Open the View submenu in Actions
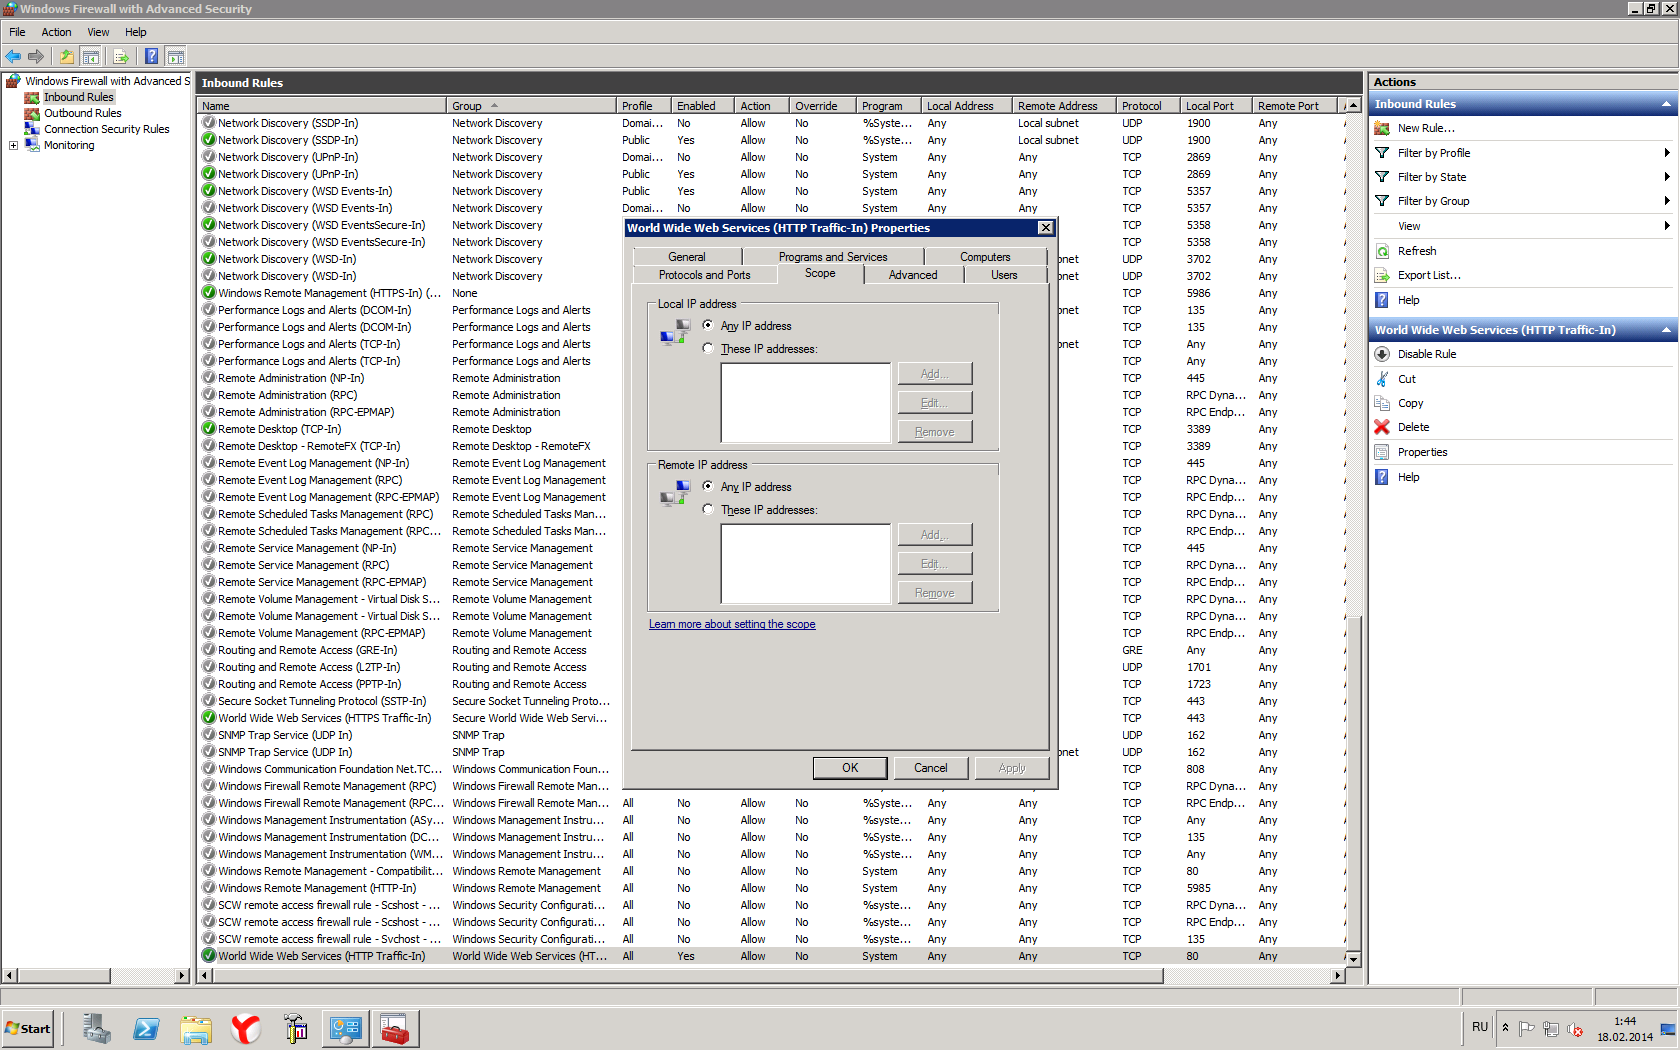The image size is (1680, 1050). [1523, 226]
